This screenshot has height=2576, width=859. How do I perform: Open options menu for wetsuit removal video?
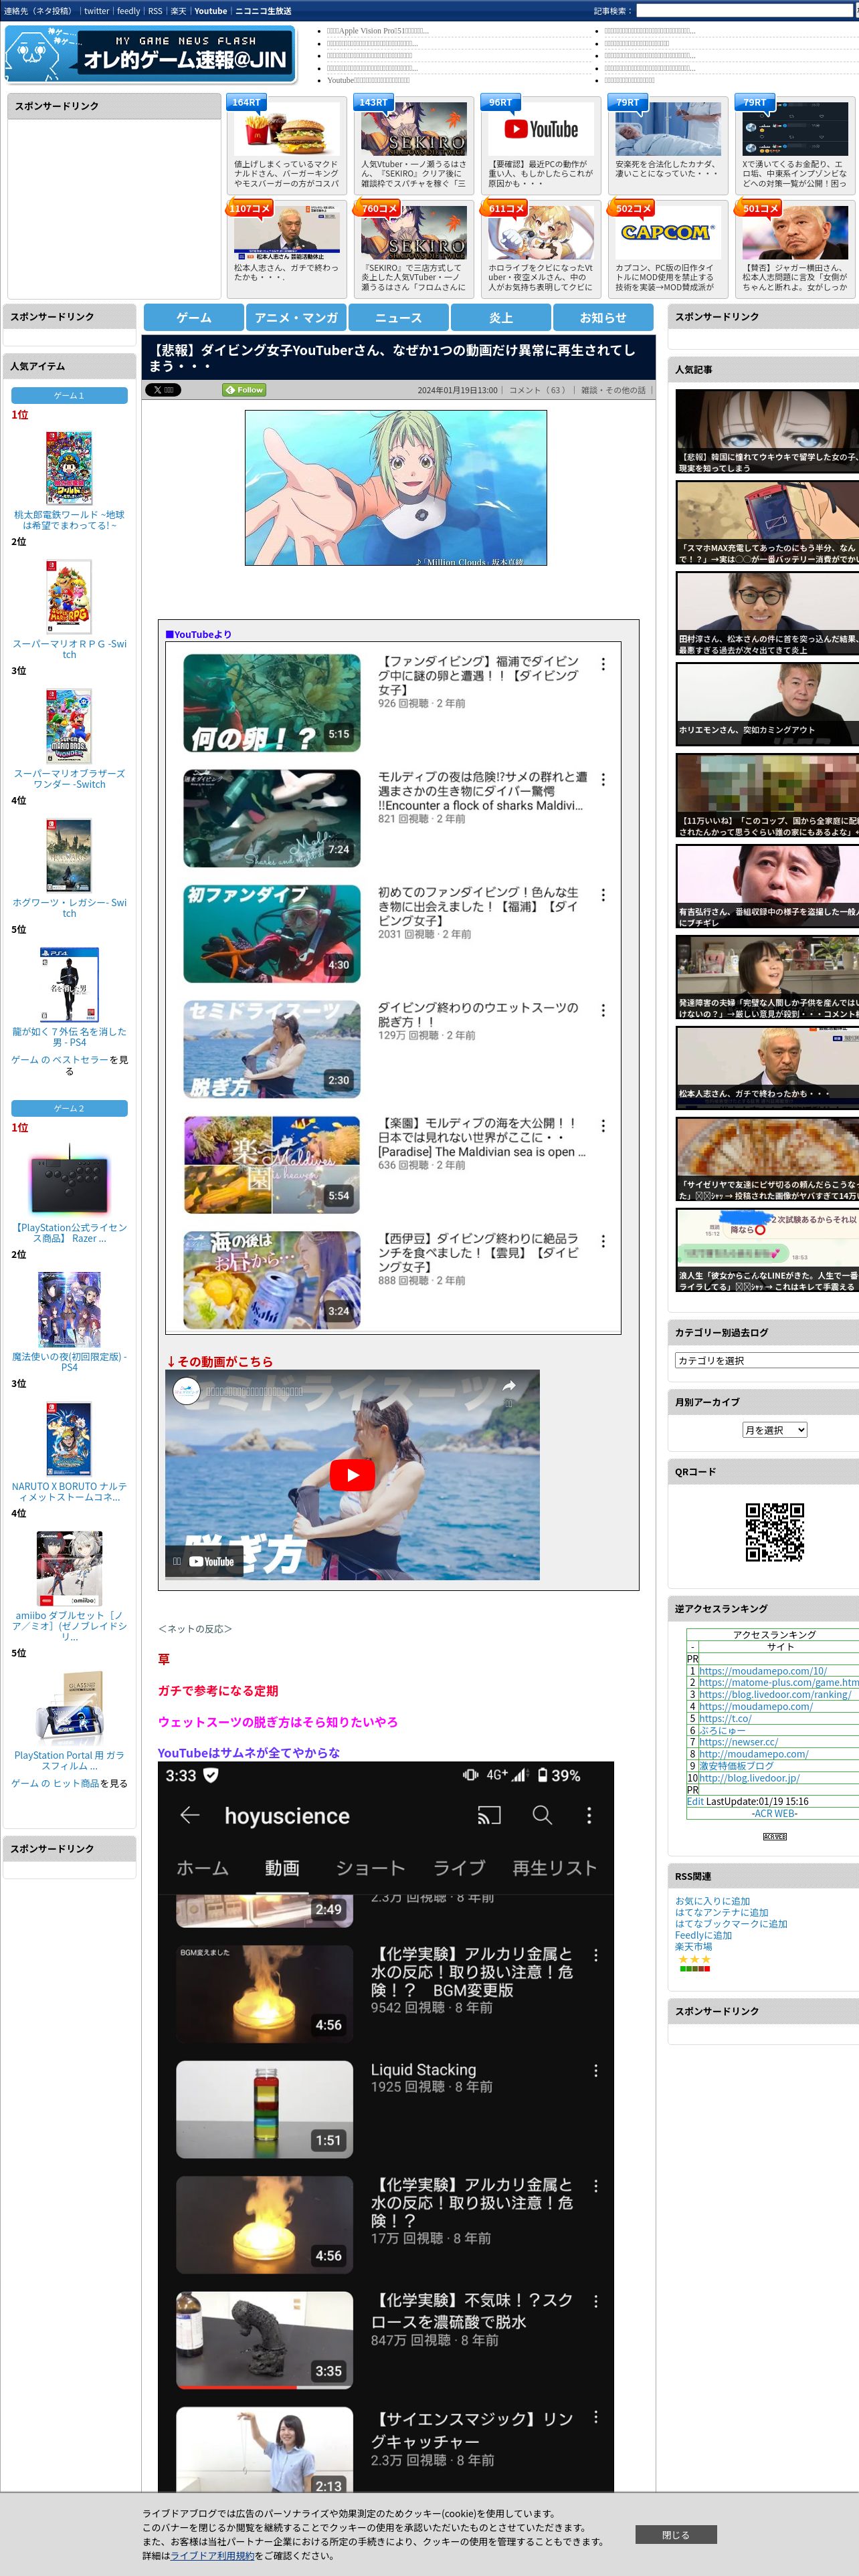point(603,1010)
